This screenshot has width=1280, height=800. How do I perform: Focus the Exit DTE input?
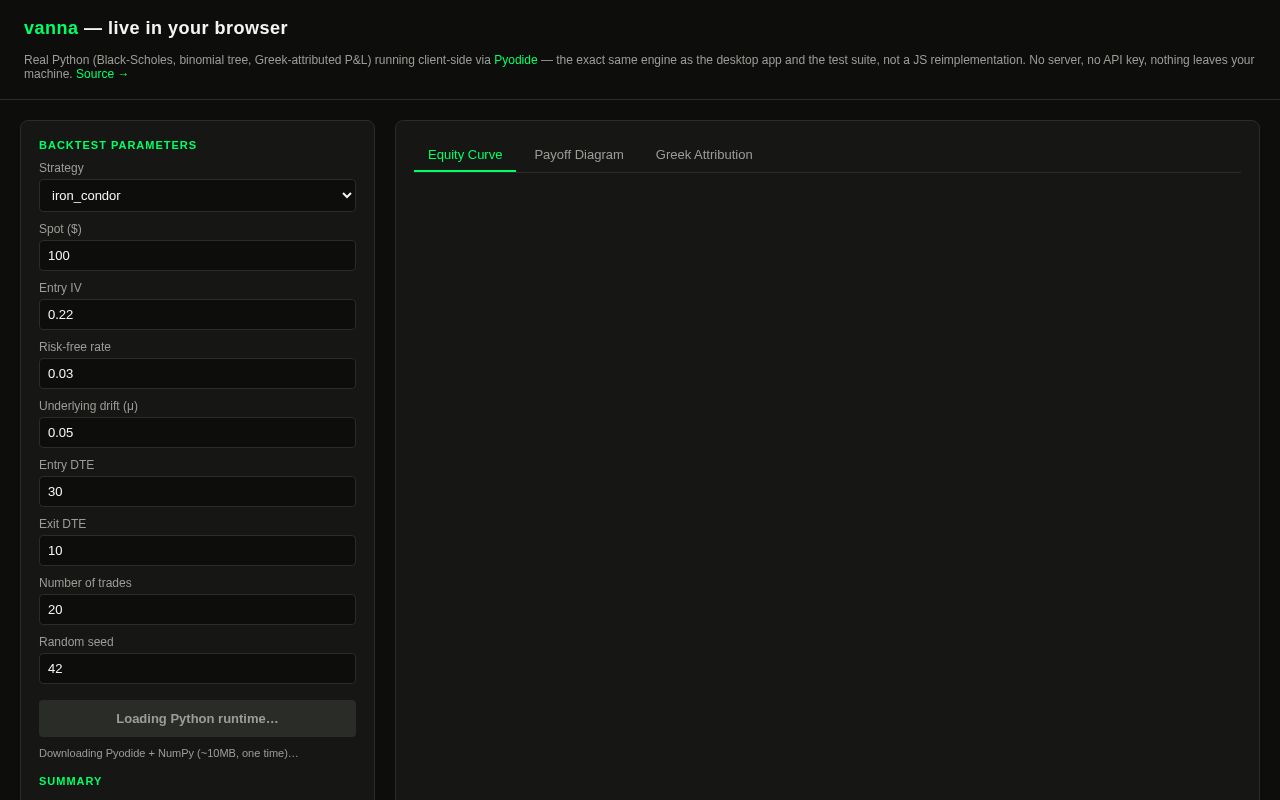pos(197,550)
